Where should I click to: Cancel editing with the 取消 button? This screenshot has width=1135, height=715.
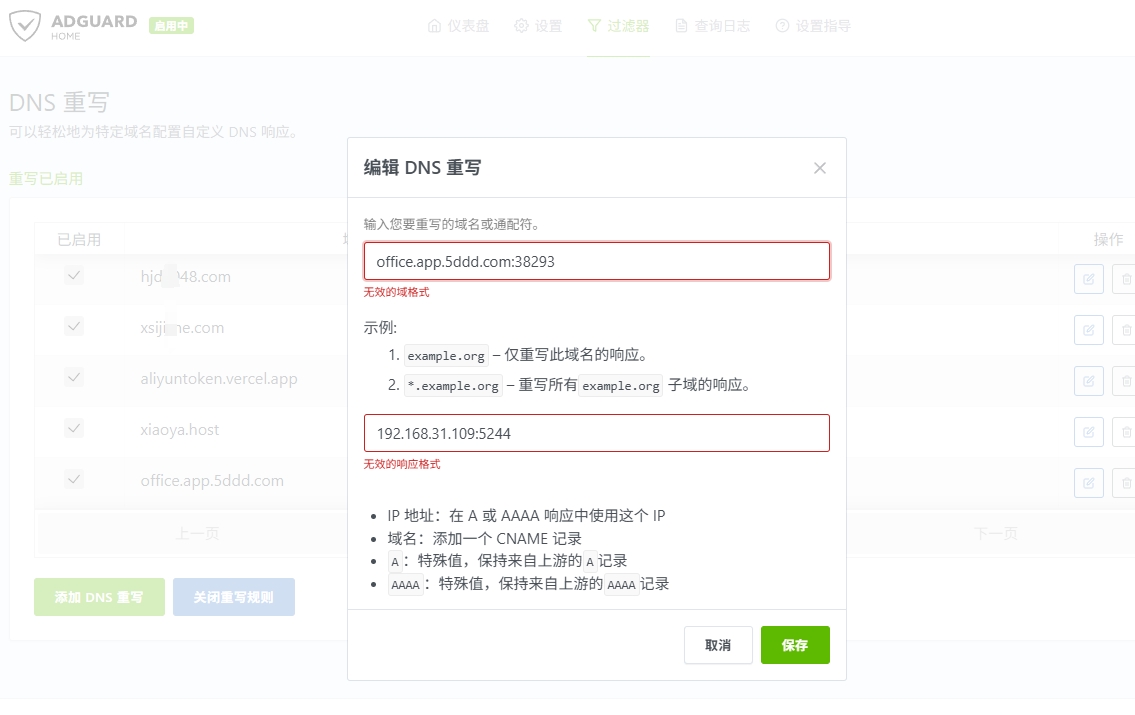(x=718, y=645)
